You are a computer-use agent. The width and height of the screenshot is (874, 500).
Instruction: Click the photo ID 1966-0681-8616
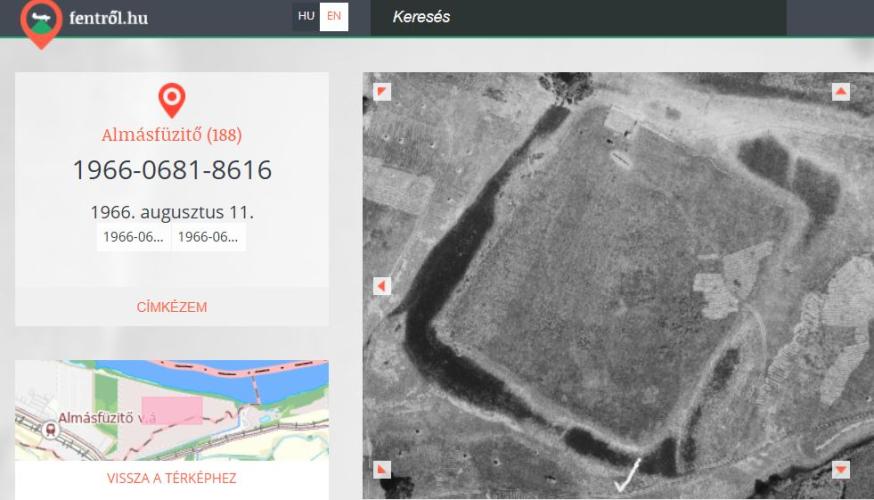pyautogui.click(x=172, y=170)
